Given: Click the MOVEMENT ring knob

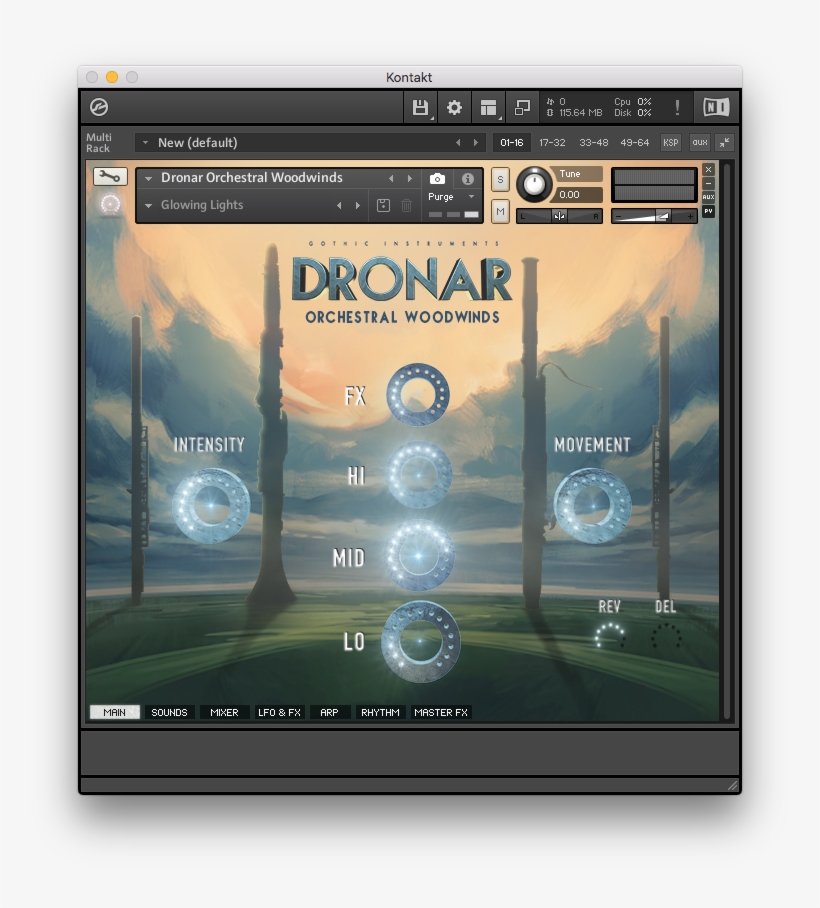Looking at the screenshot, I should click(592, 506).
